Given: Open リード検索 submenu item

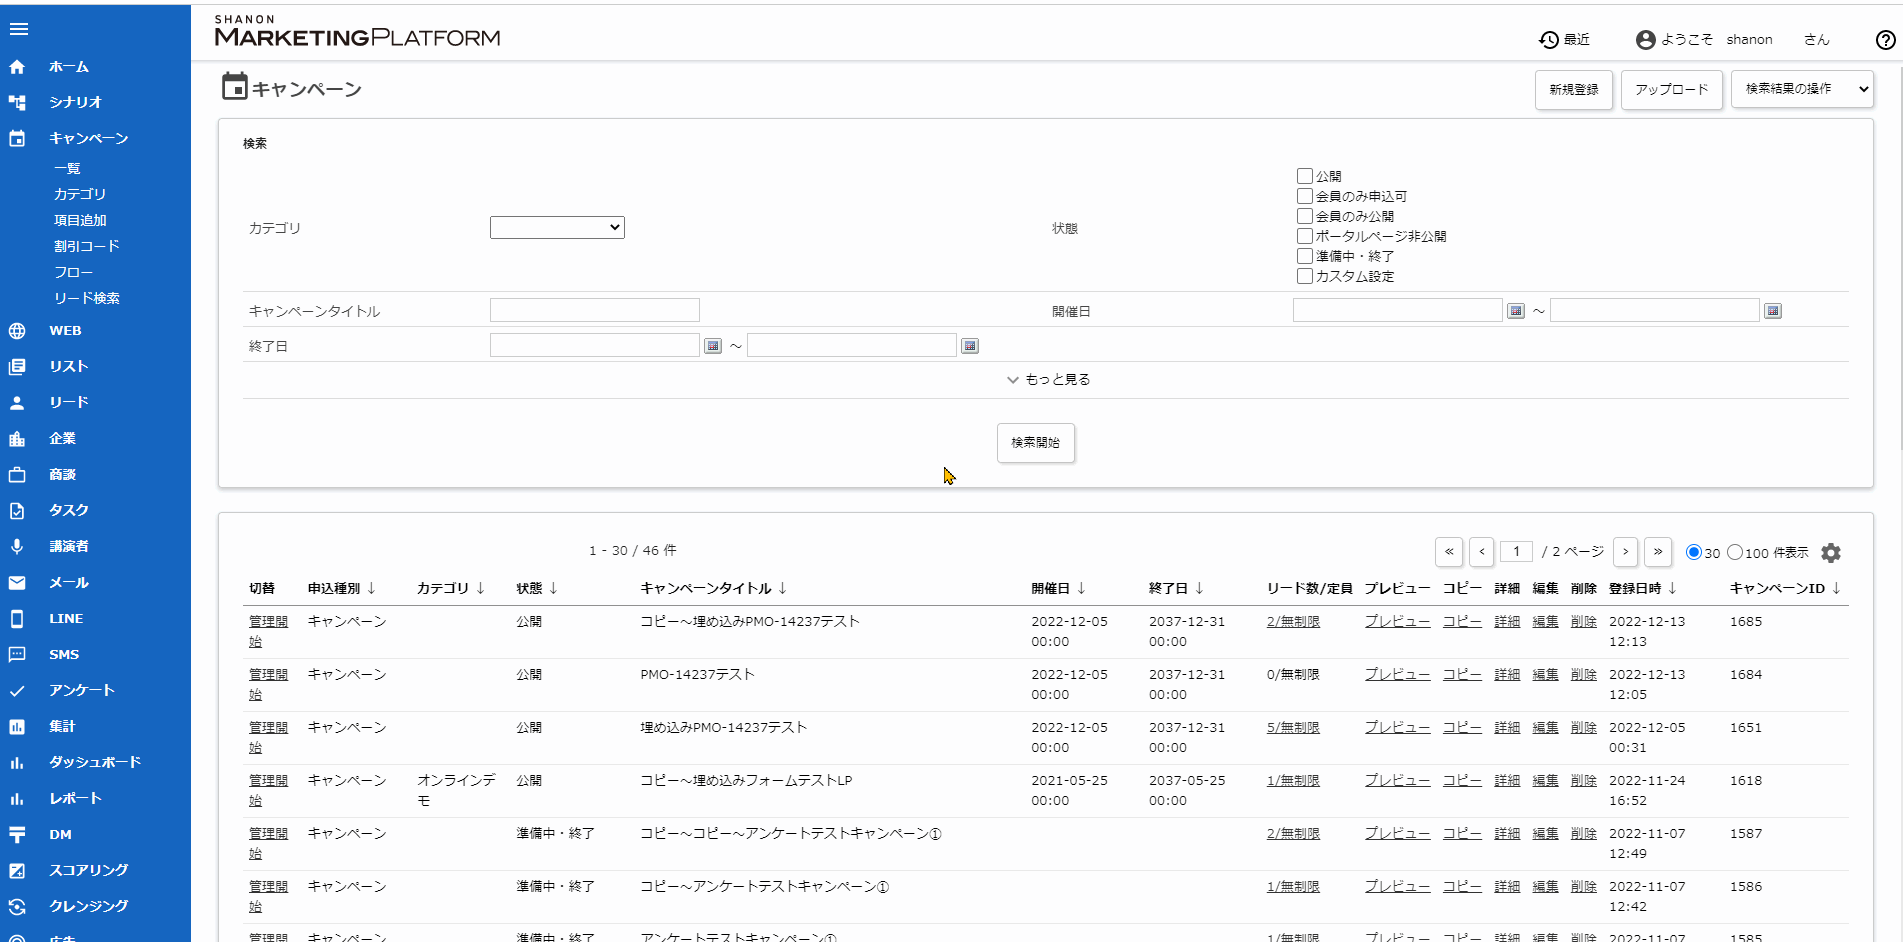Looking at the screenshot, I should pos(87,299).
